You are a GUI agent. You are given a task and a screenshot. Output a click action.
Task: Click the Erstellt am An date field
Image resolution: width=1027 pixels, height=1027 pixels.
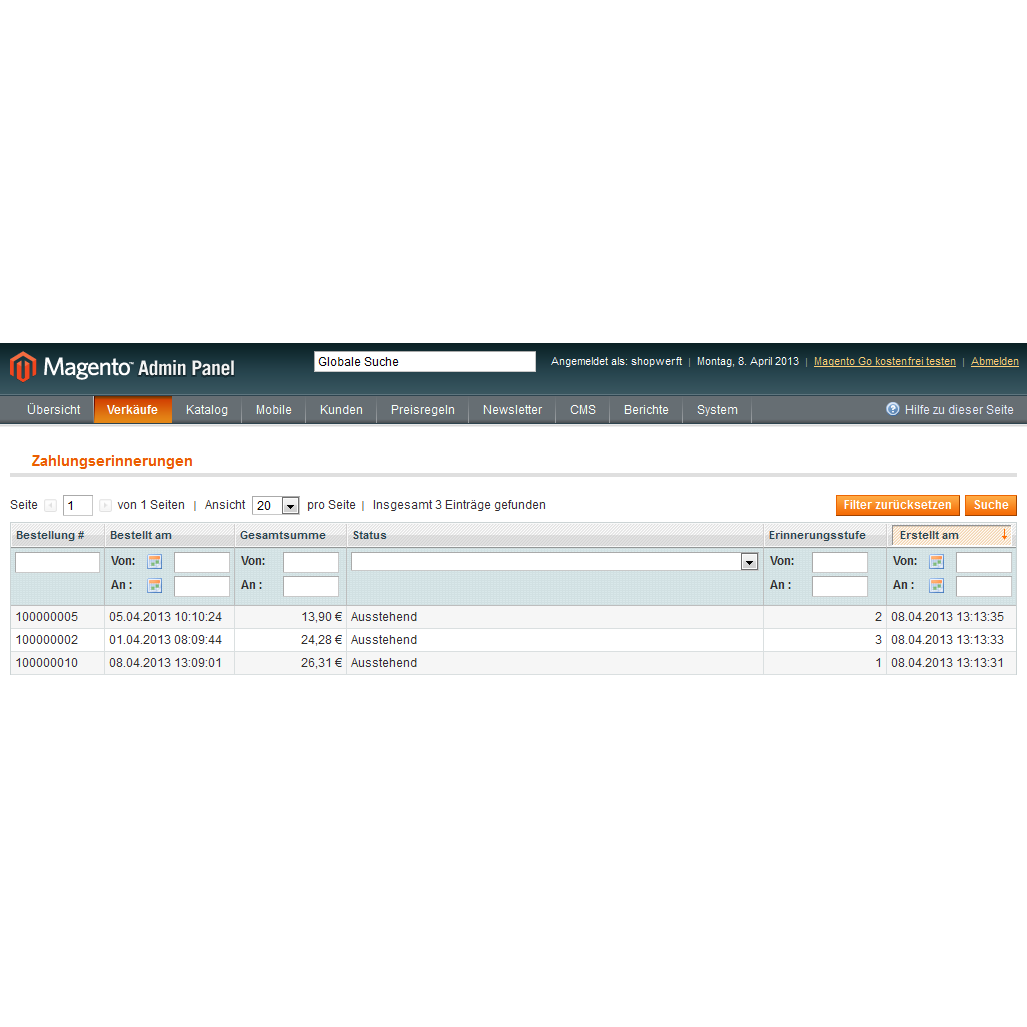click(984, 586)
